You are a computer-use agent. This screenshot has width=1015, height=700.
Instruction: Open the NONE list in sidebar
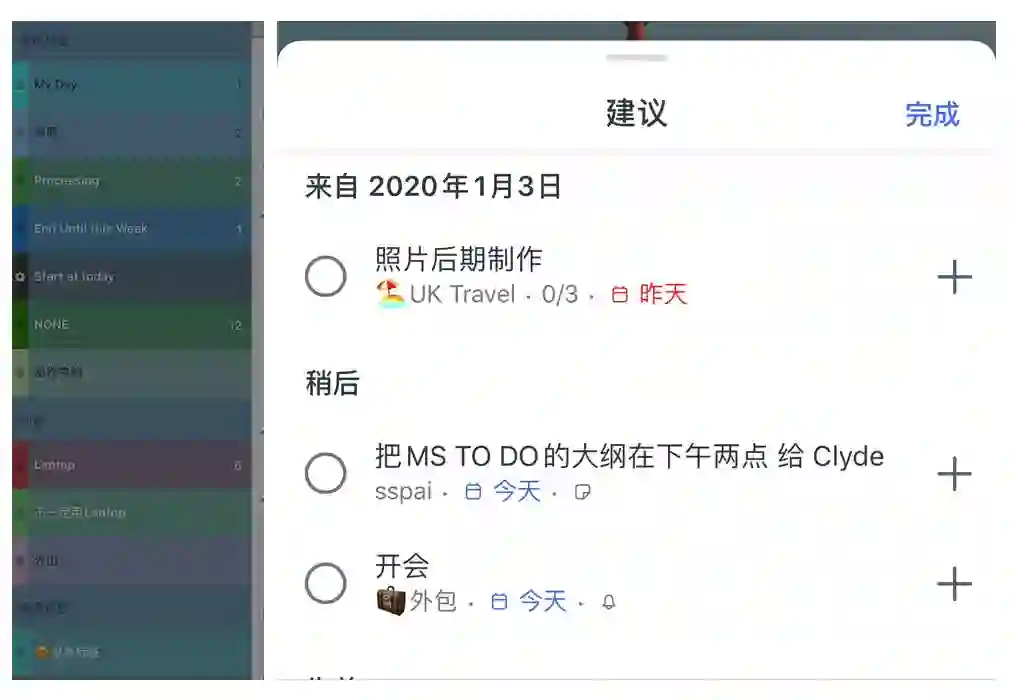point(132,324)
